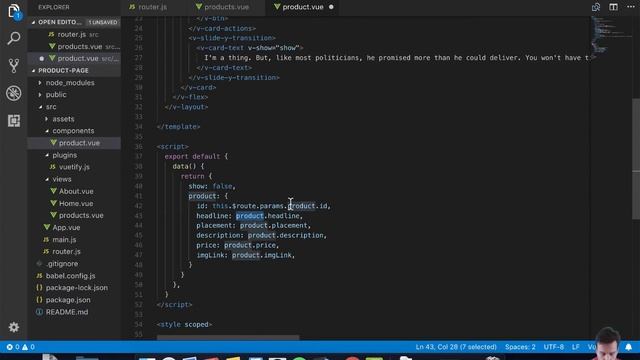Click the unsaved dot on the product.vue tab
The image size is (640, 360).
[x=331, y=7]
